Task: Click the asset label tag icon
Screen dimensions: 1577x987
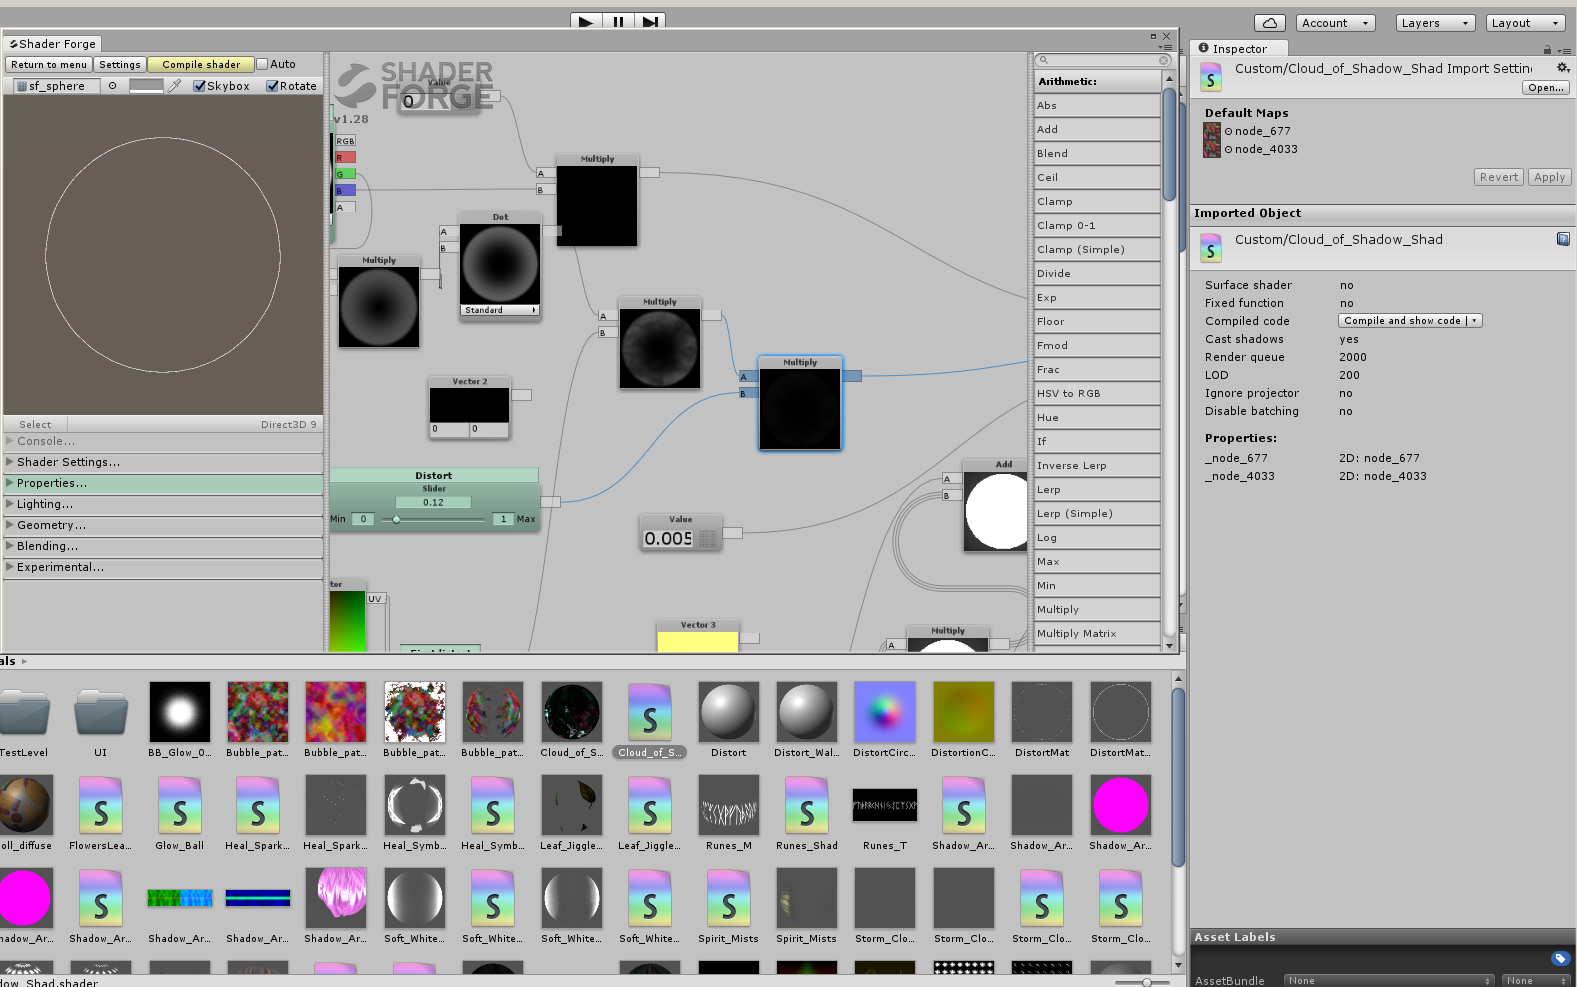Action: coord(1560,959)
